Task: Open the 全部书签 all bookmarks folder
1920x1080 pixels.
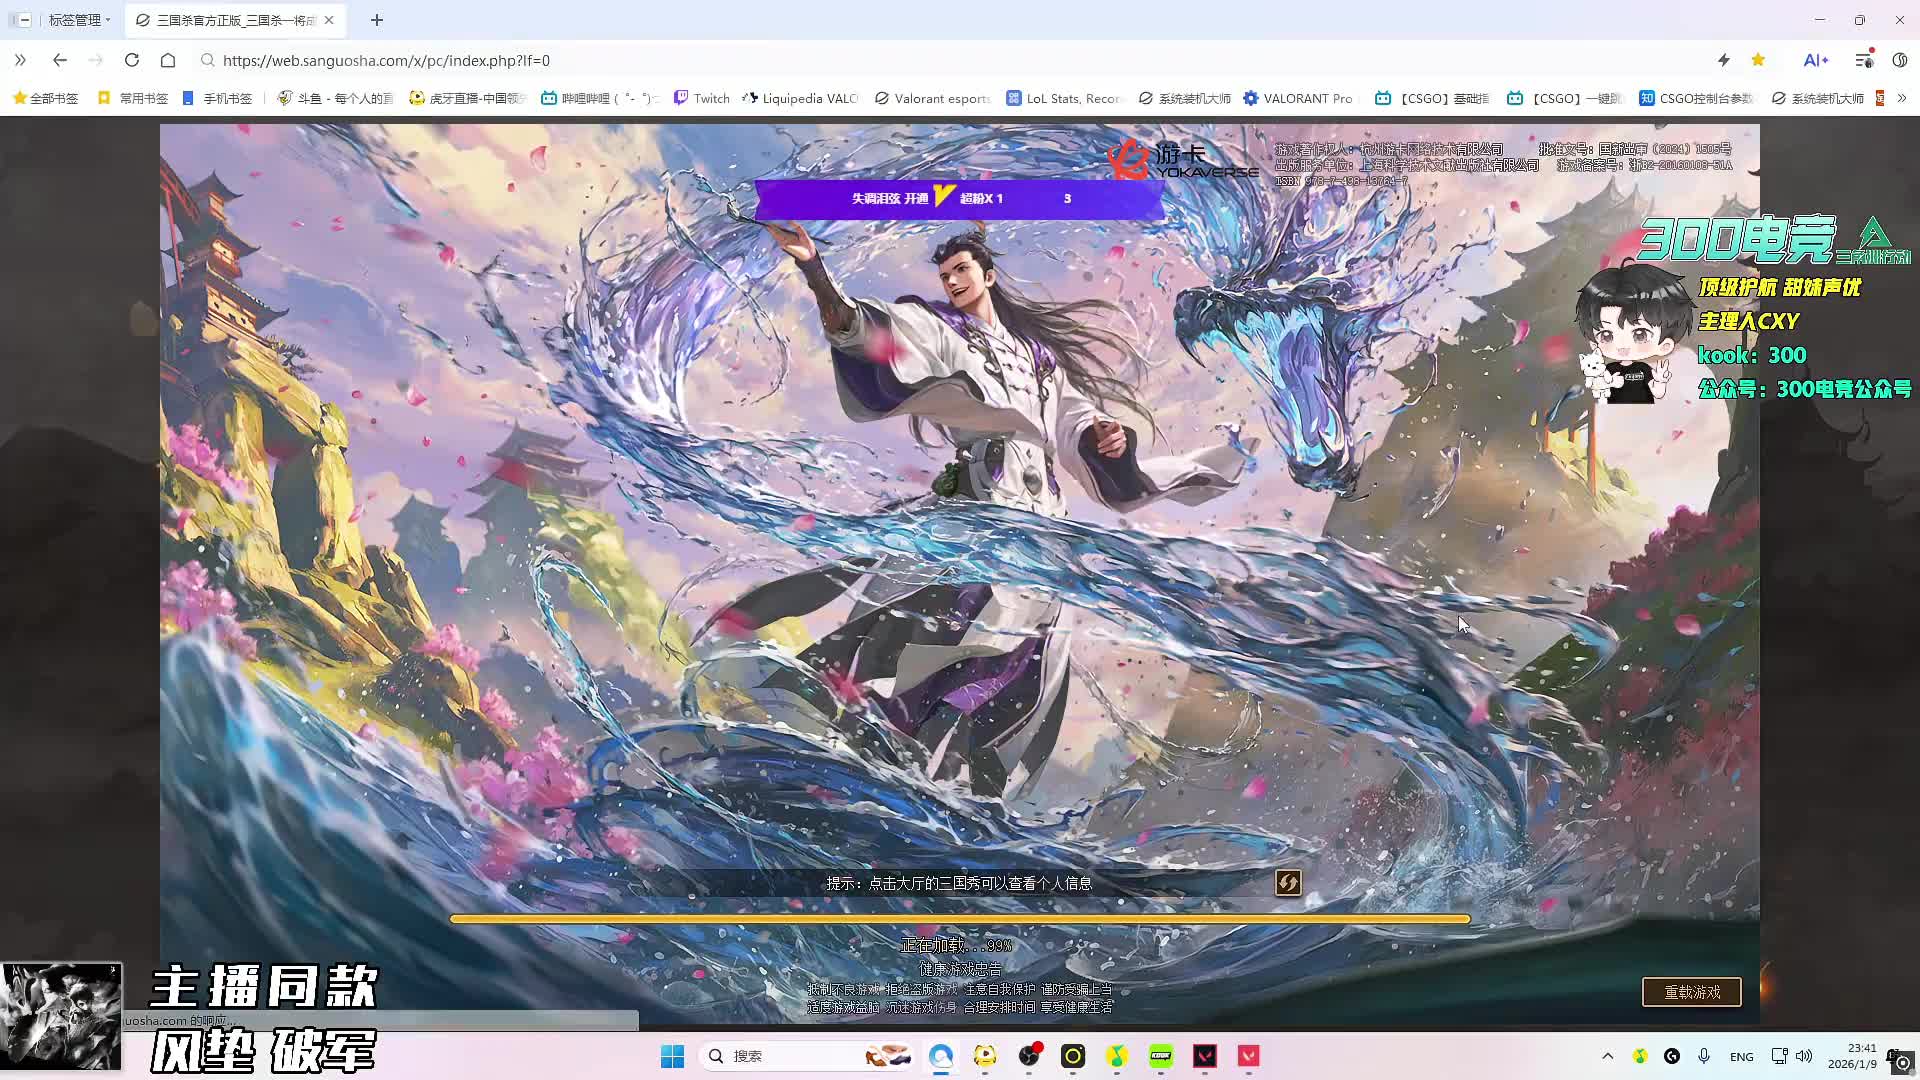Action: (45, 98)
